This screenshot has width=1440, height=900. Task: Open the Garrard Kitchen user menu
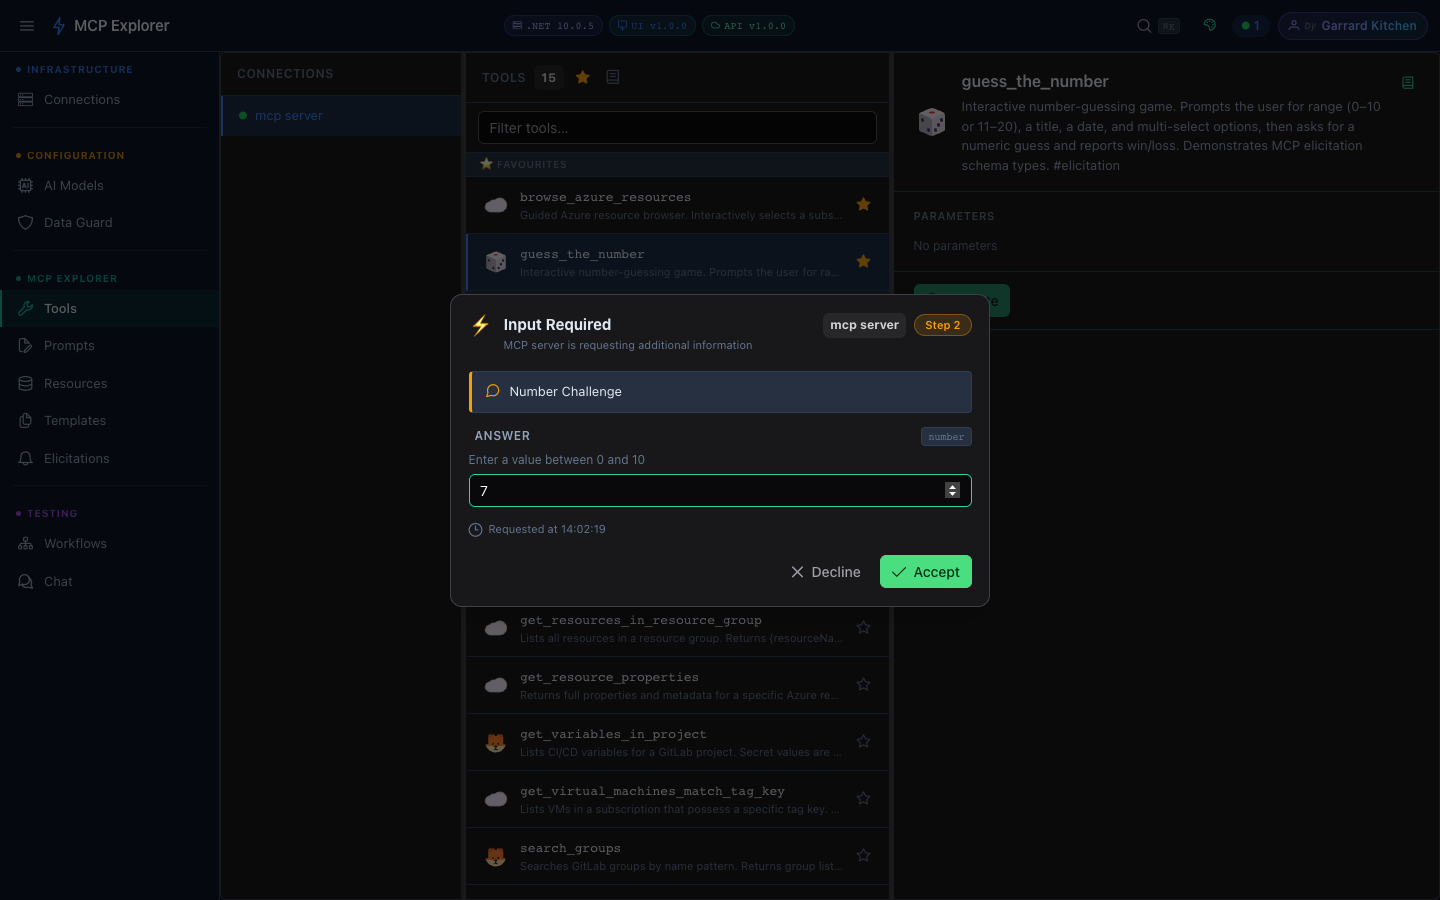(1352, 26)
